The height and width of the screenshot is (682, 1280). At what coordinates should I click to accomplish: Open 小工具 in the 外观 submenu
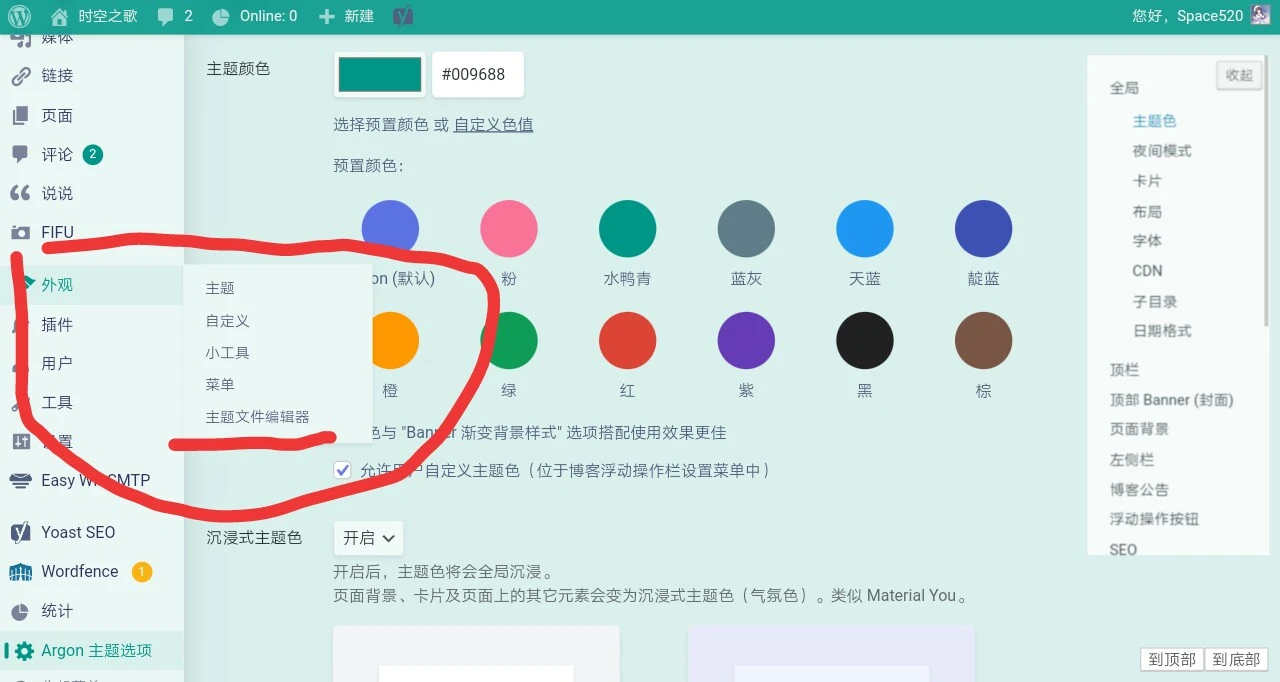click(x=227, y=353)
